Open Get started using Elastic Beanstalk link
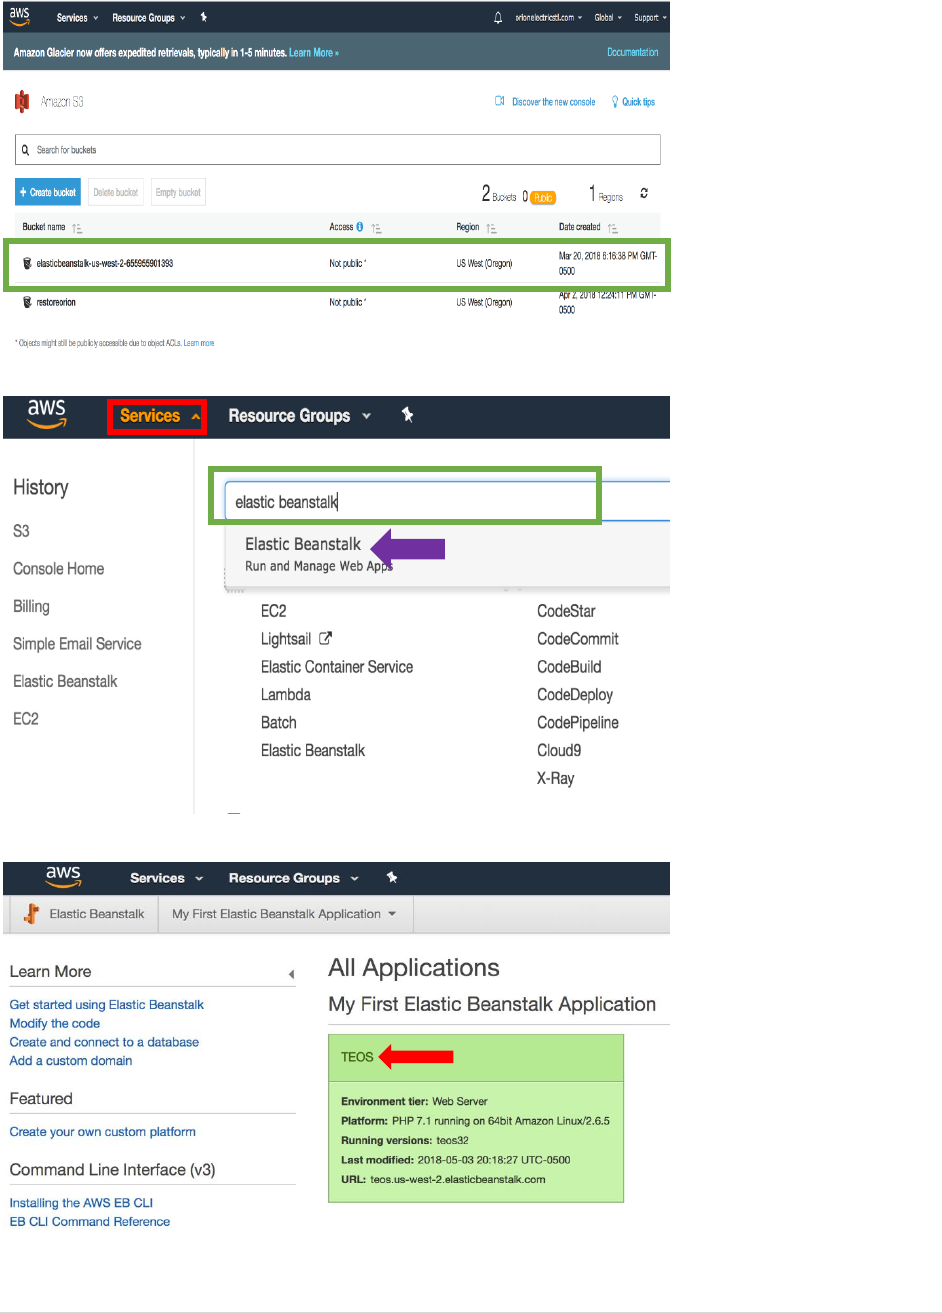The height and width of the screenshot is (1313, 942). (x=107, y=1005)
